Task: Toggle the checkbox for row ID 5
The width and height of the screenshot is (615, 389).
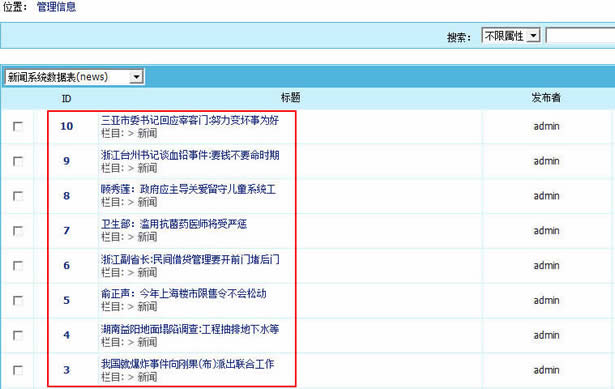Action: [x=18, y=301]
